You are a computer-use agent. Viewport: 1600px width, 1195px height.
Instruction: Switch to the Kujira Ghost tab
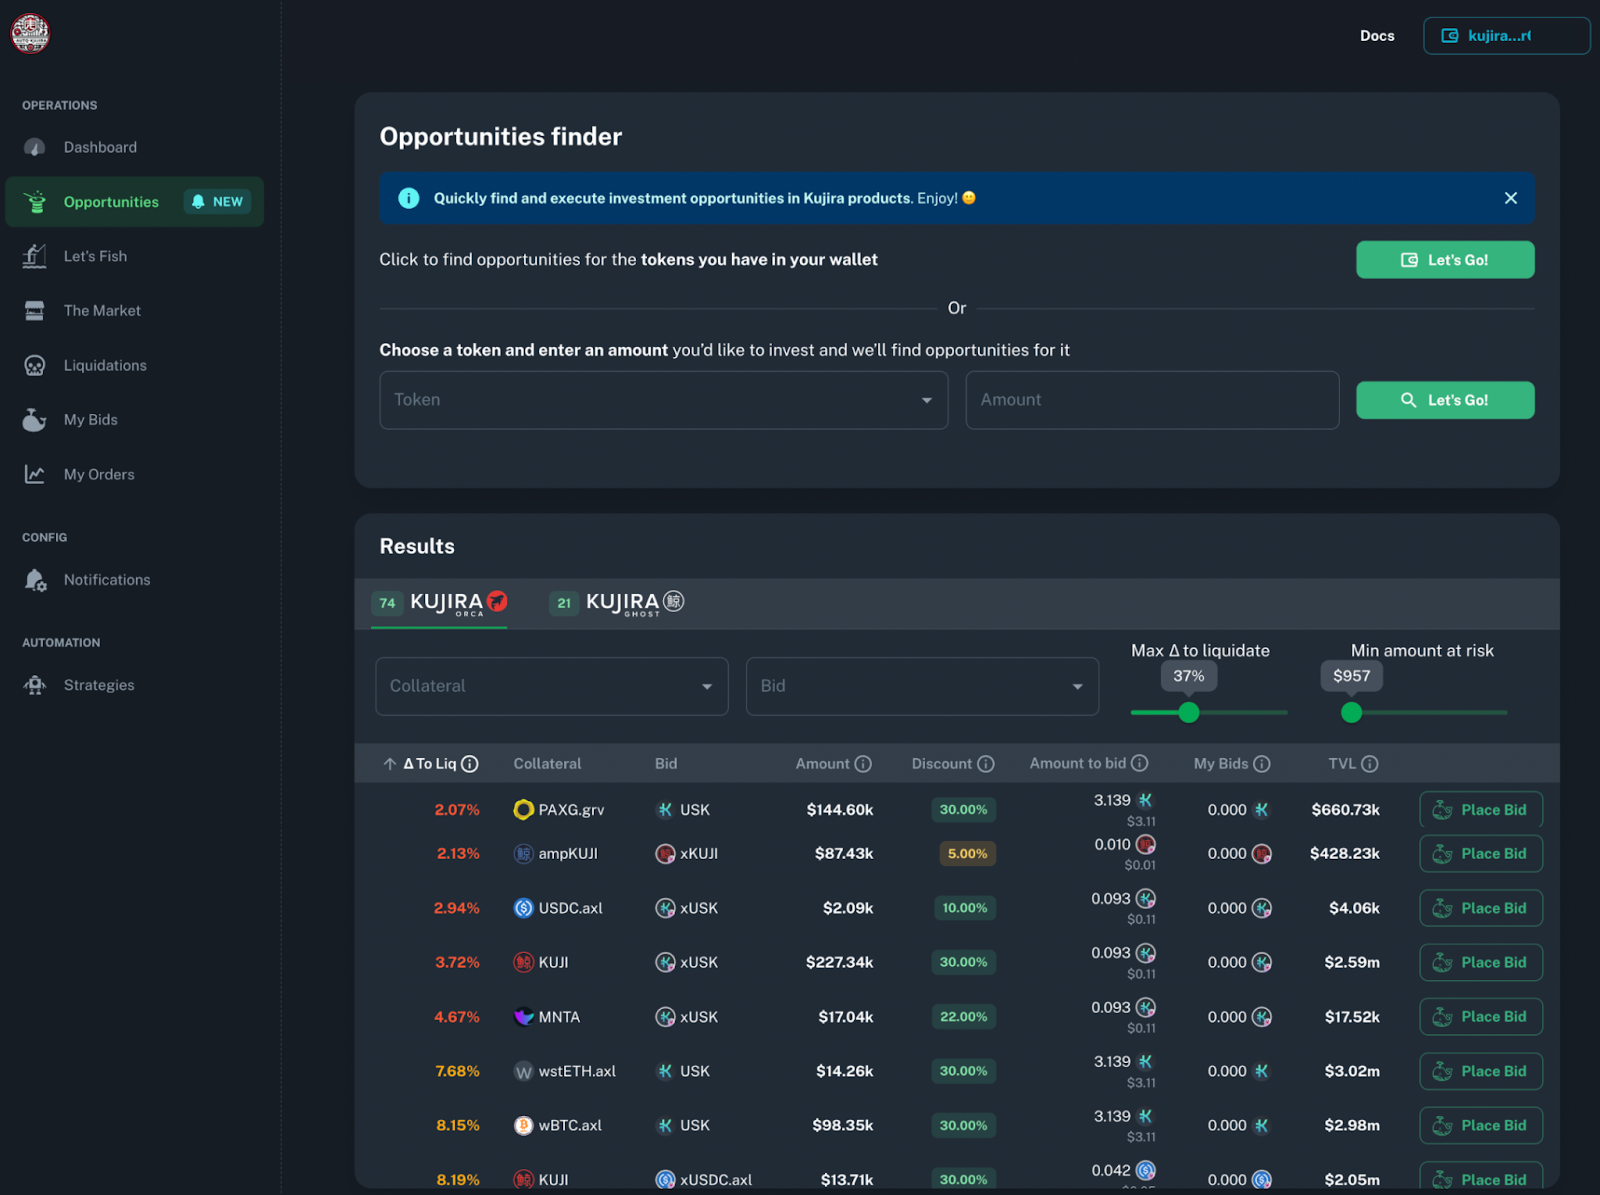coord(617,603)
